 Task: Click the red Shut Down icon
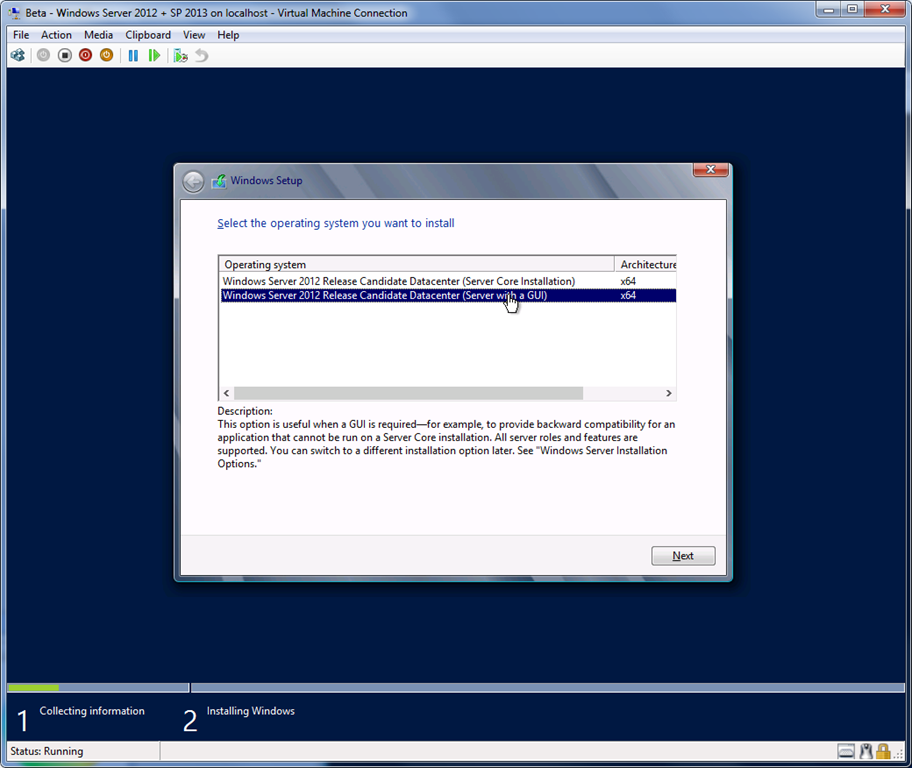[86, 55]
